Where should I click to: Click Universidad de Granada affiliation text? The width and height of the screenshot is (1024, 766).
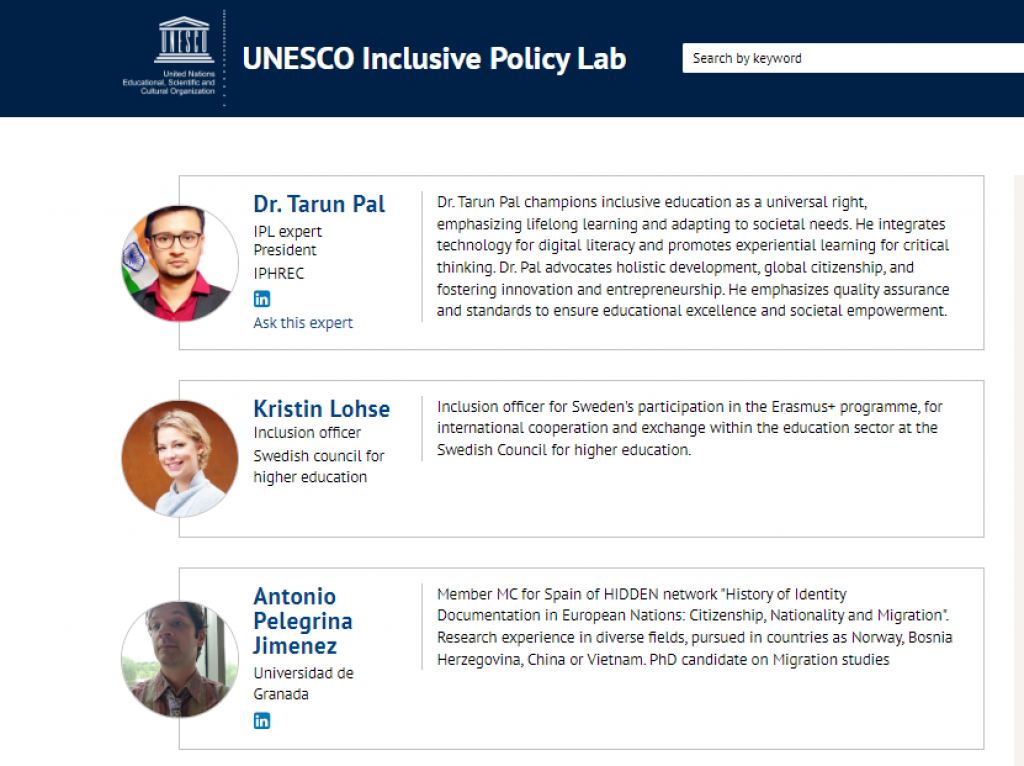pyautogui.click(x=303, y=683)
